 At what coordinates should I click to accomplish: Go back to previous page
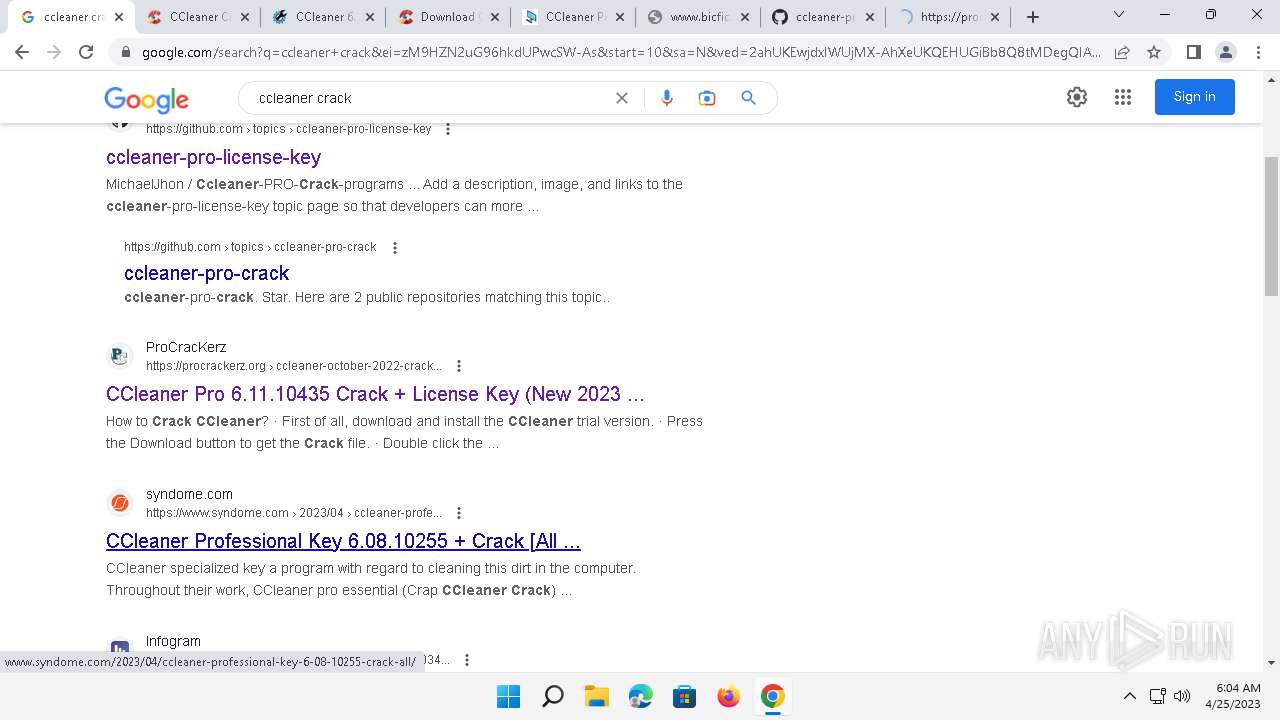click(22, 52)
